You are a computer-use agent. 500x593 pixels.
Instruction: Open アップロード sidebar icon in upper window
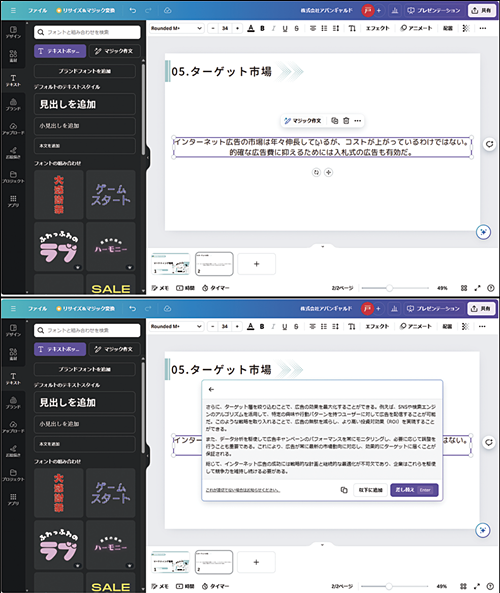pyautogui.click(x=13, y=129)
